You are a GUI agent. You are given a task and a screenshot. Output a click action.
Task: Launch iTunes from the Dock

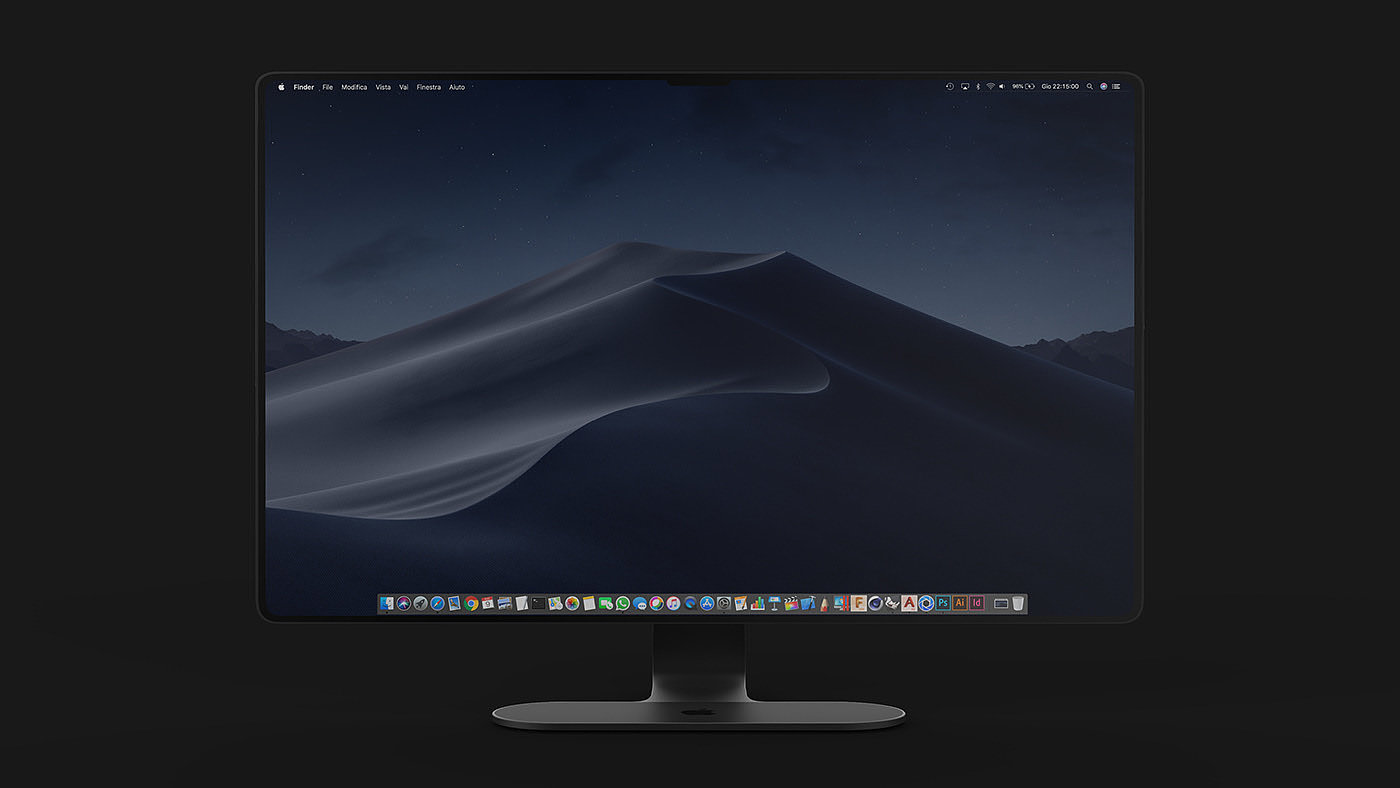click(673, 604)
